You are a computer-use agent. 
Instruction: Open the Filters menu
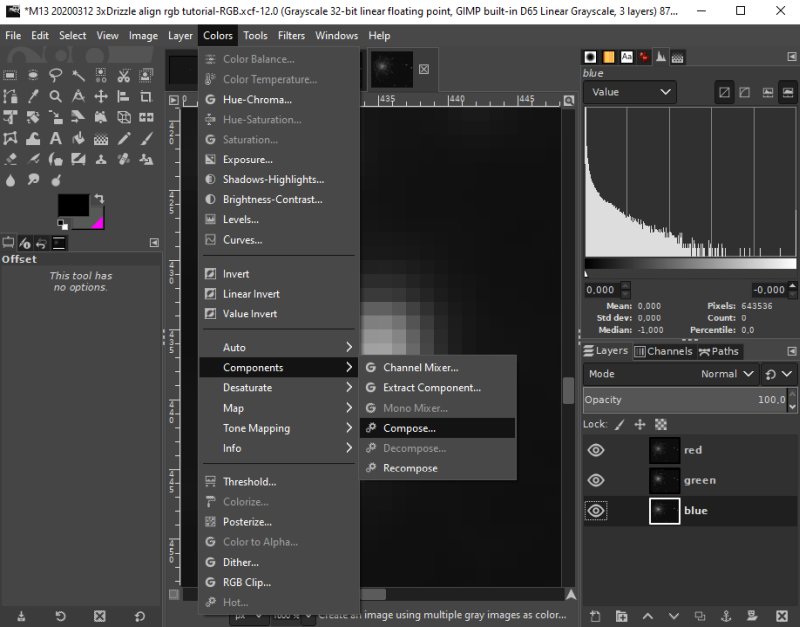pos(291,36)
